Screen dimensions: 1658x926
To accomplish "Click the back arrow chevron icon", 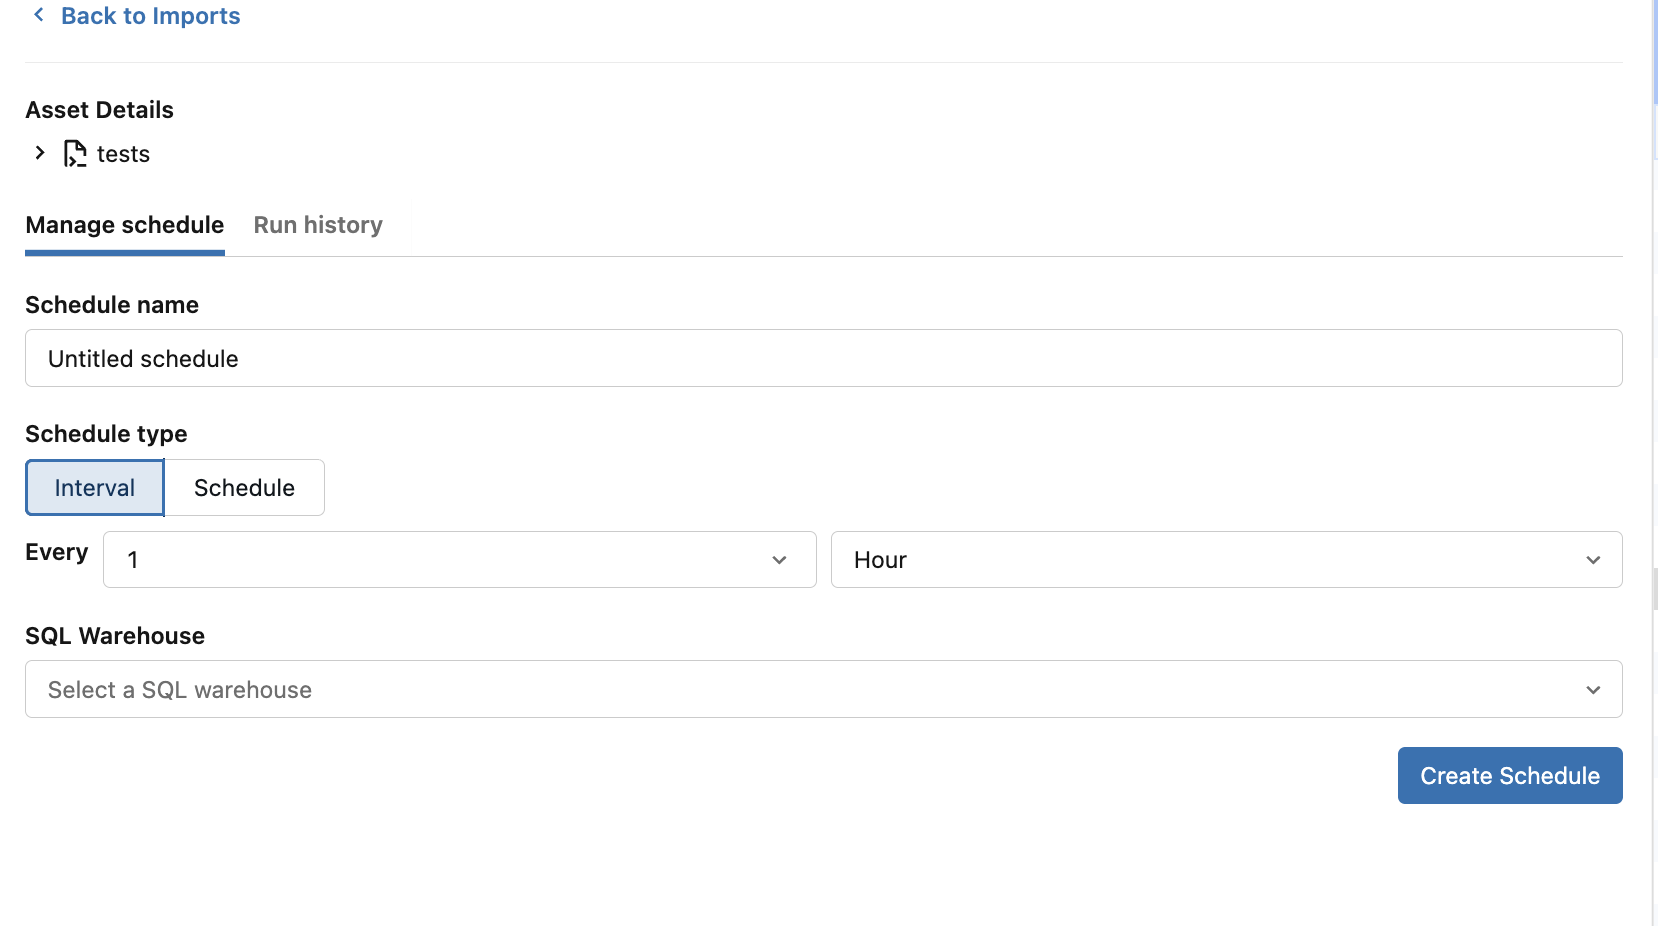I will click(39, 15).
